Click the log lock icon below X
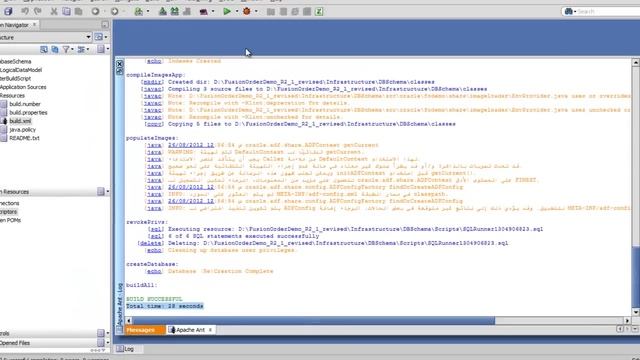The image size is (640, 360). pyautogui.click(x=120, y=71)
